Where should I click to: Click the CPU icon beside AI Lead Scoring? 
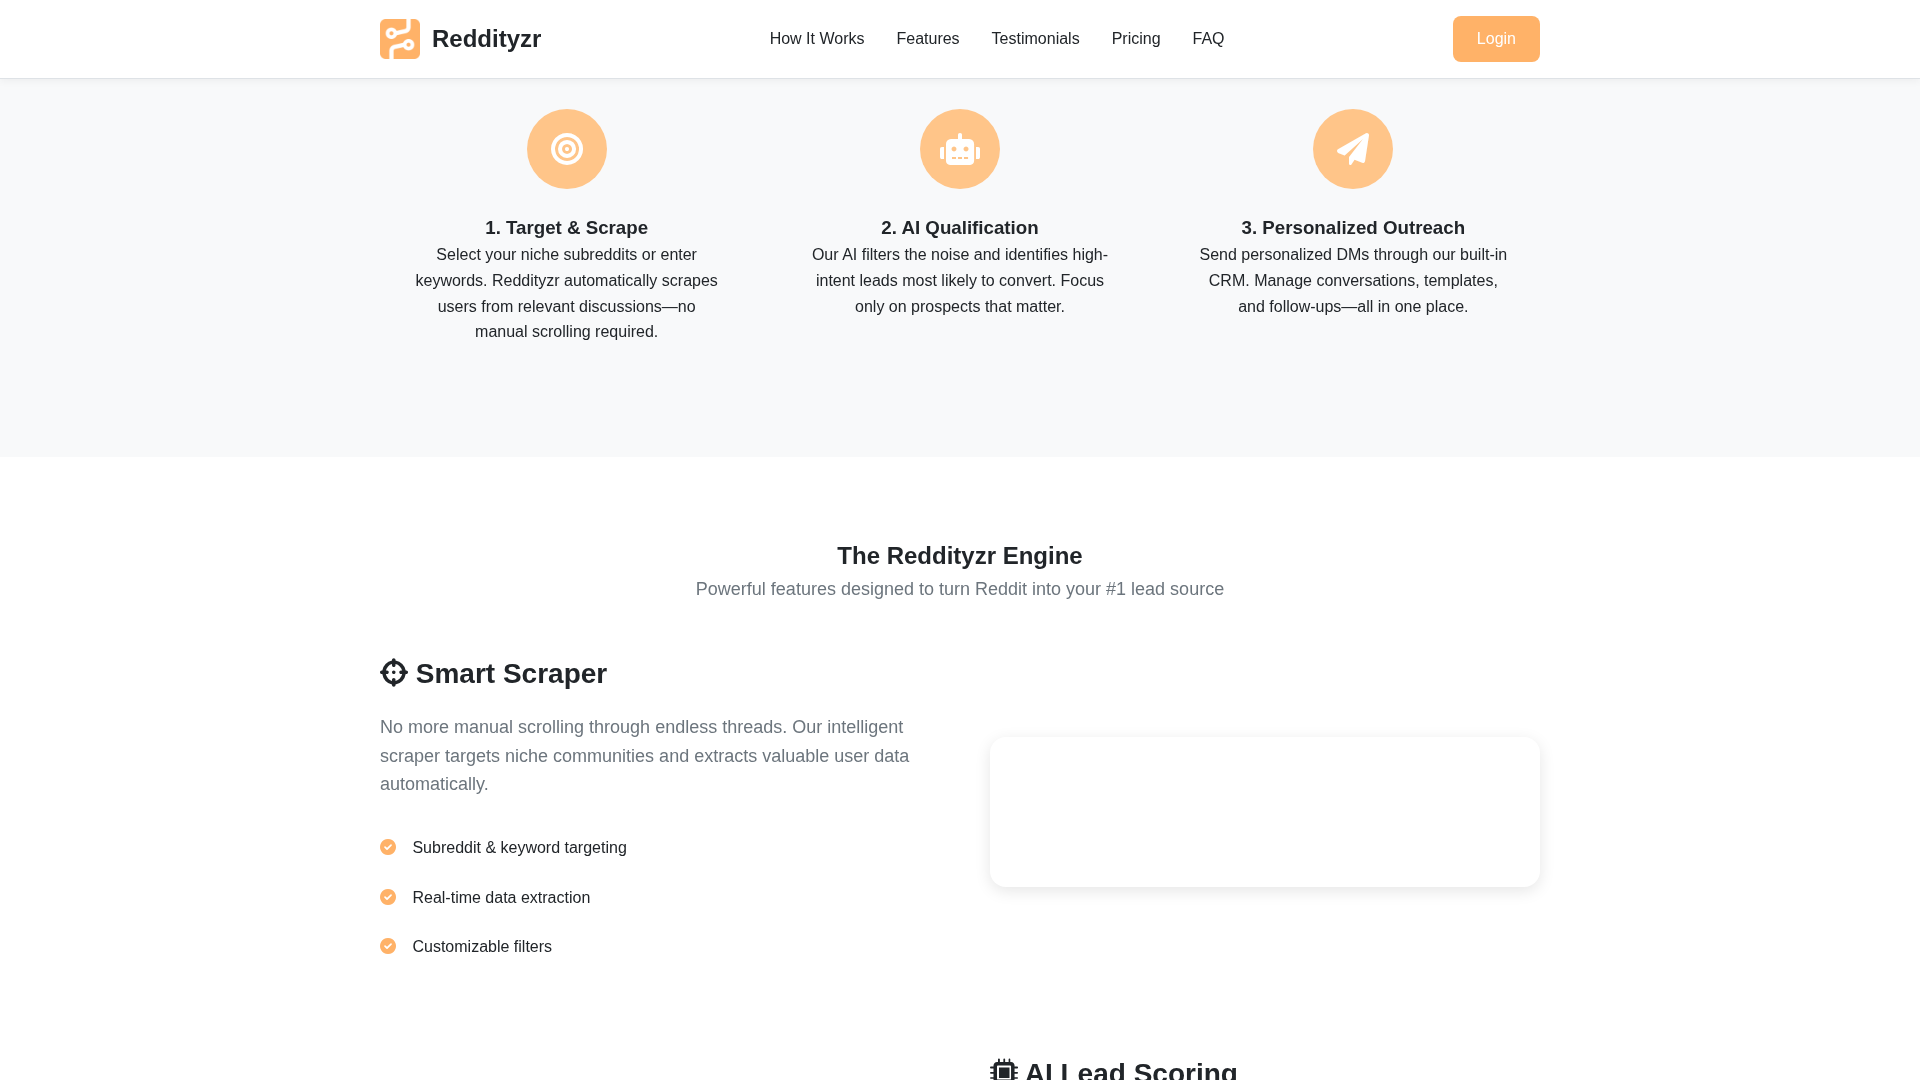coord(1004,1069)
